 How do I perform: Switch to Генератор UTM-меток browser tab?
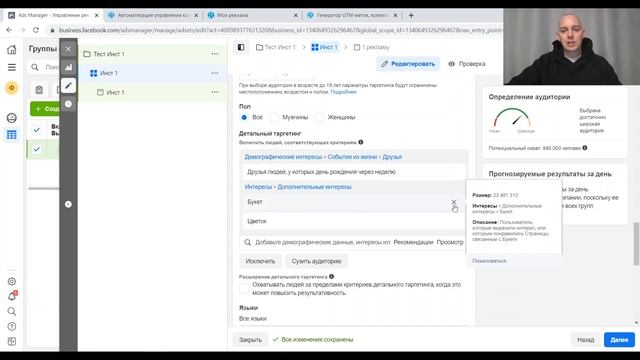tap(352, 15)
